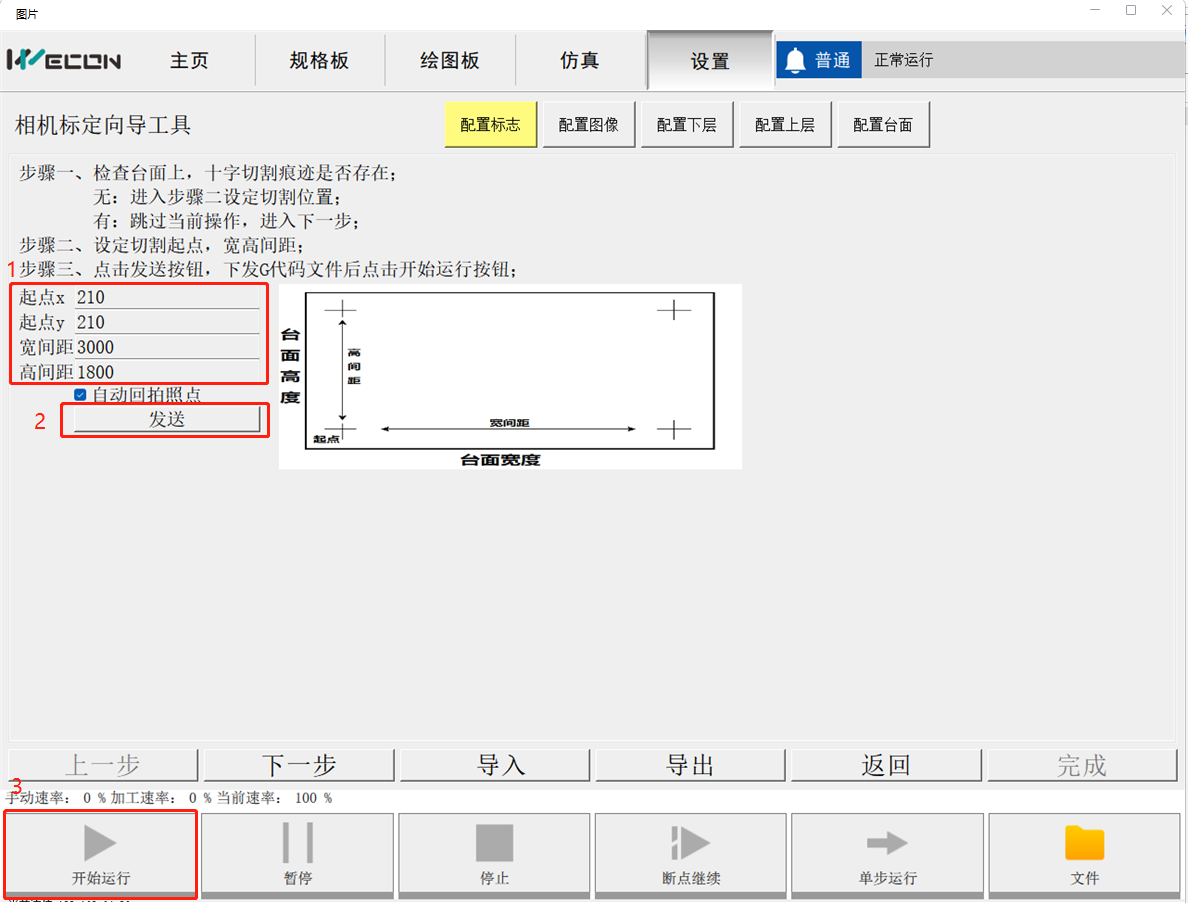Select single-step run (单步运行) arrow icon

pyautogui.click(x=887, y=844)
